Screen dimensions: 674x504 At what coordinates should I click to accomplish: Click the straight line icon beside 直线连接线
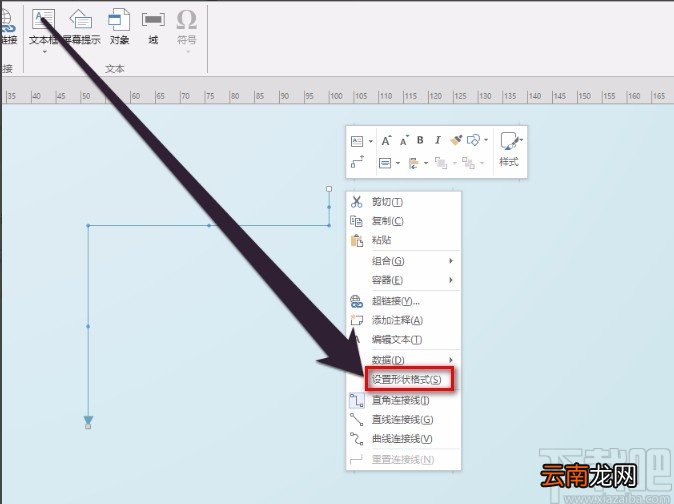[357, 420]
